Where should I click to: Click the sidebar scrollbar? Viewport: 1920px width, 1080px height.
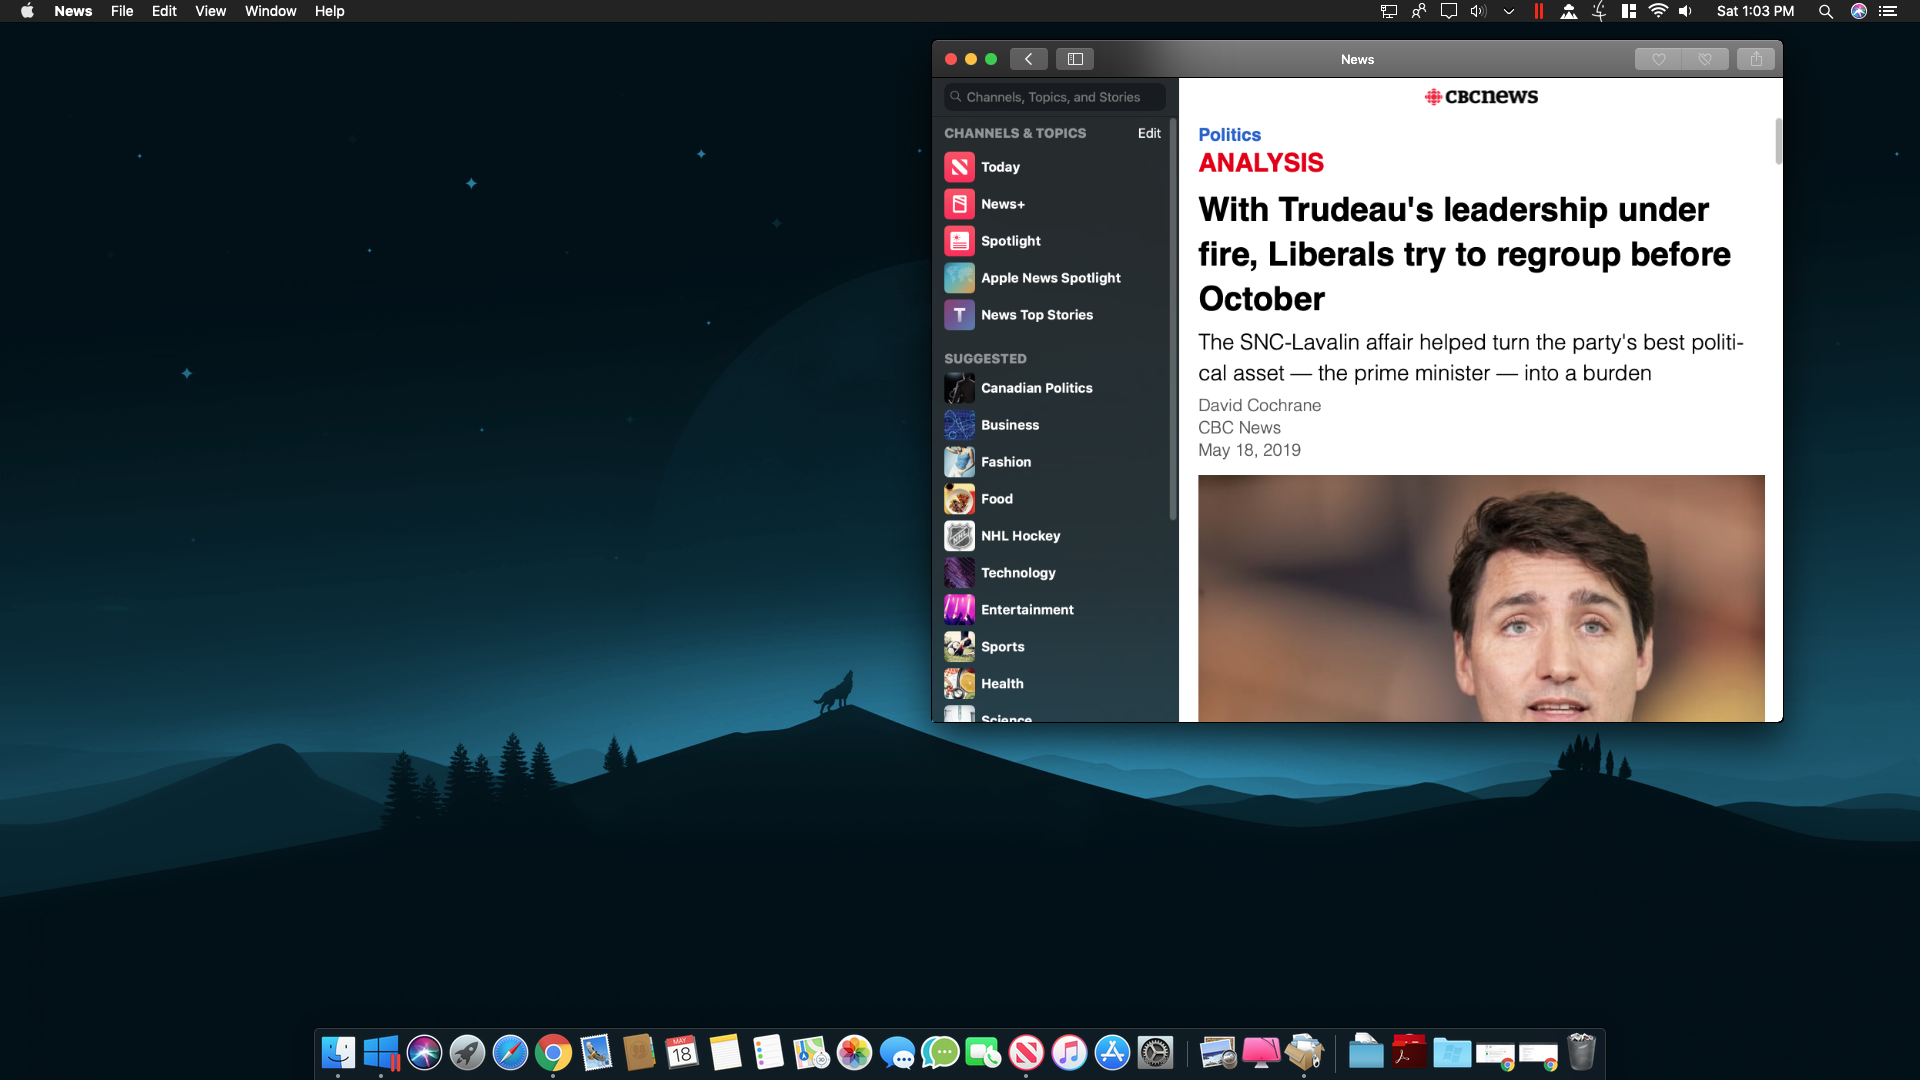[x=1173, y=319]
